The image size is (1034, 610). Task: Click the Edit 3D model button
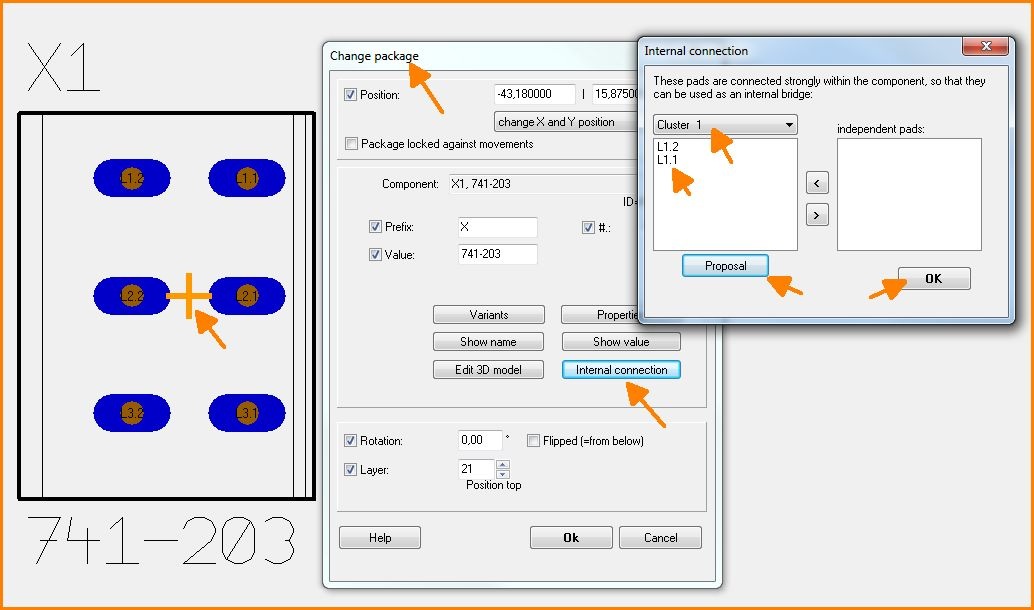coord(488,370)
